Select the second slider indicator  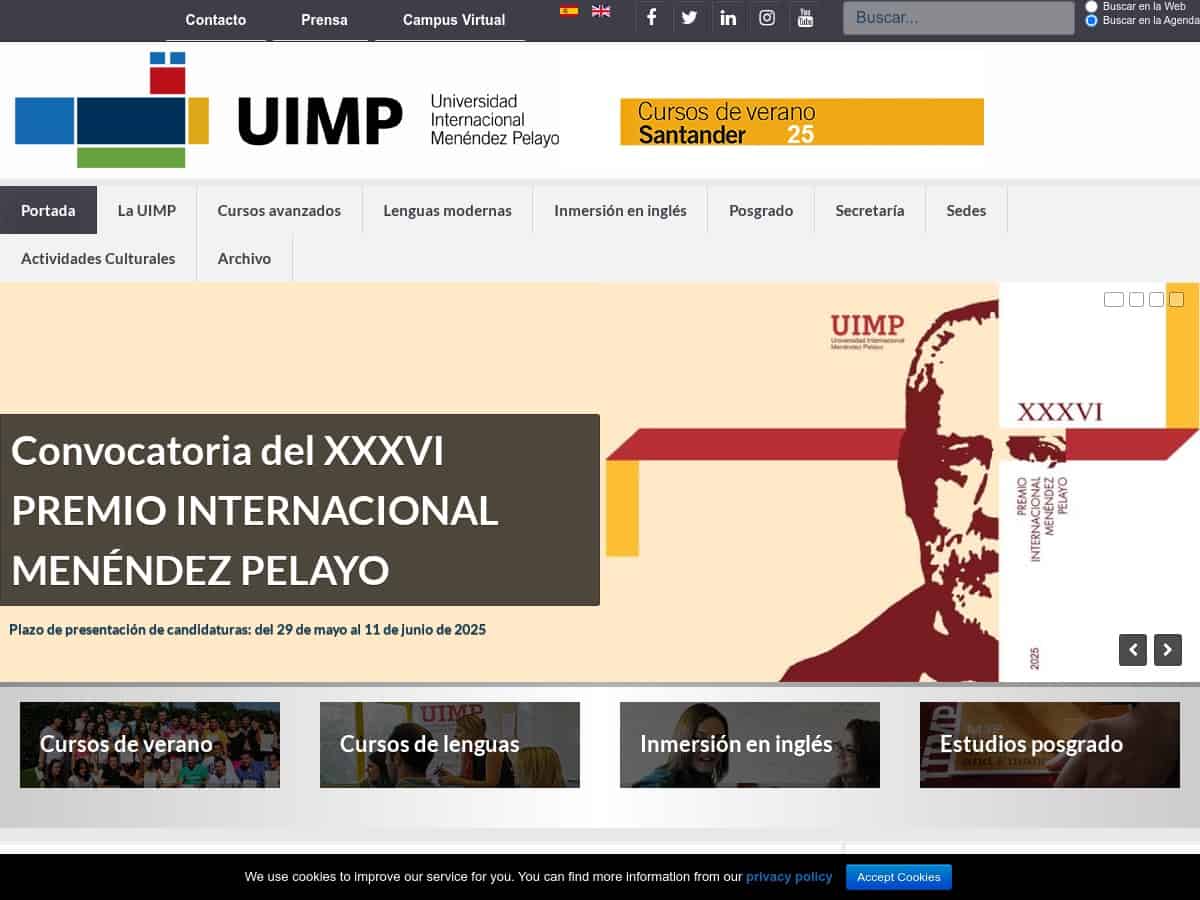[x=1136, y=299]
